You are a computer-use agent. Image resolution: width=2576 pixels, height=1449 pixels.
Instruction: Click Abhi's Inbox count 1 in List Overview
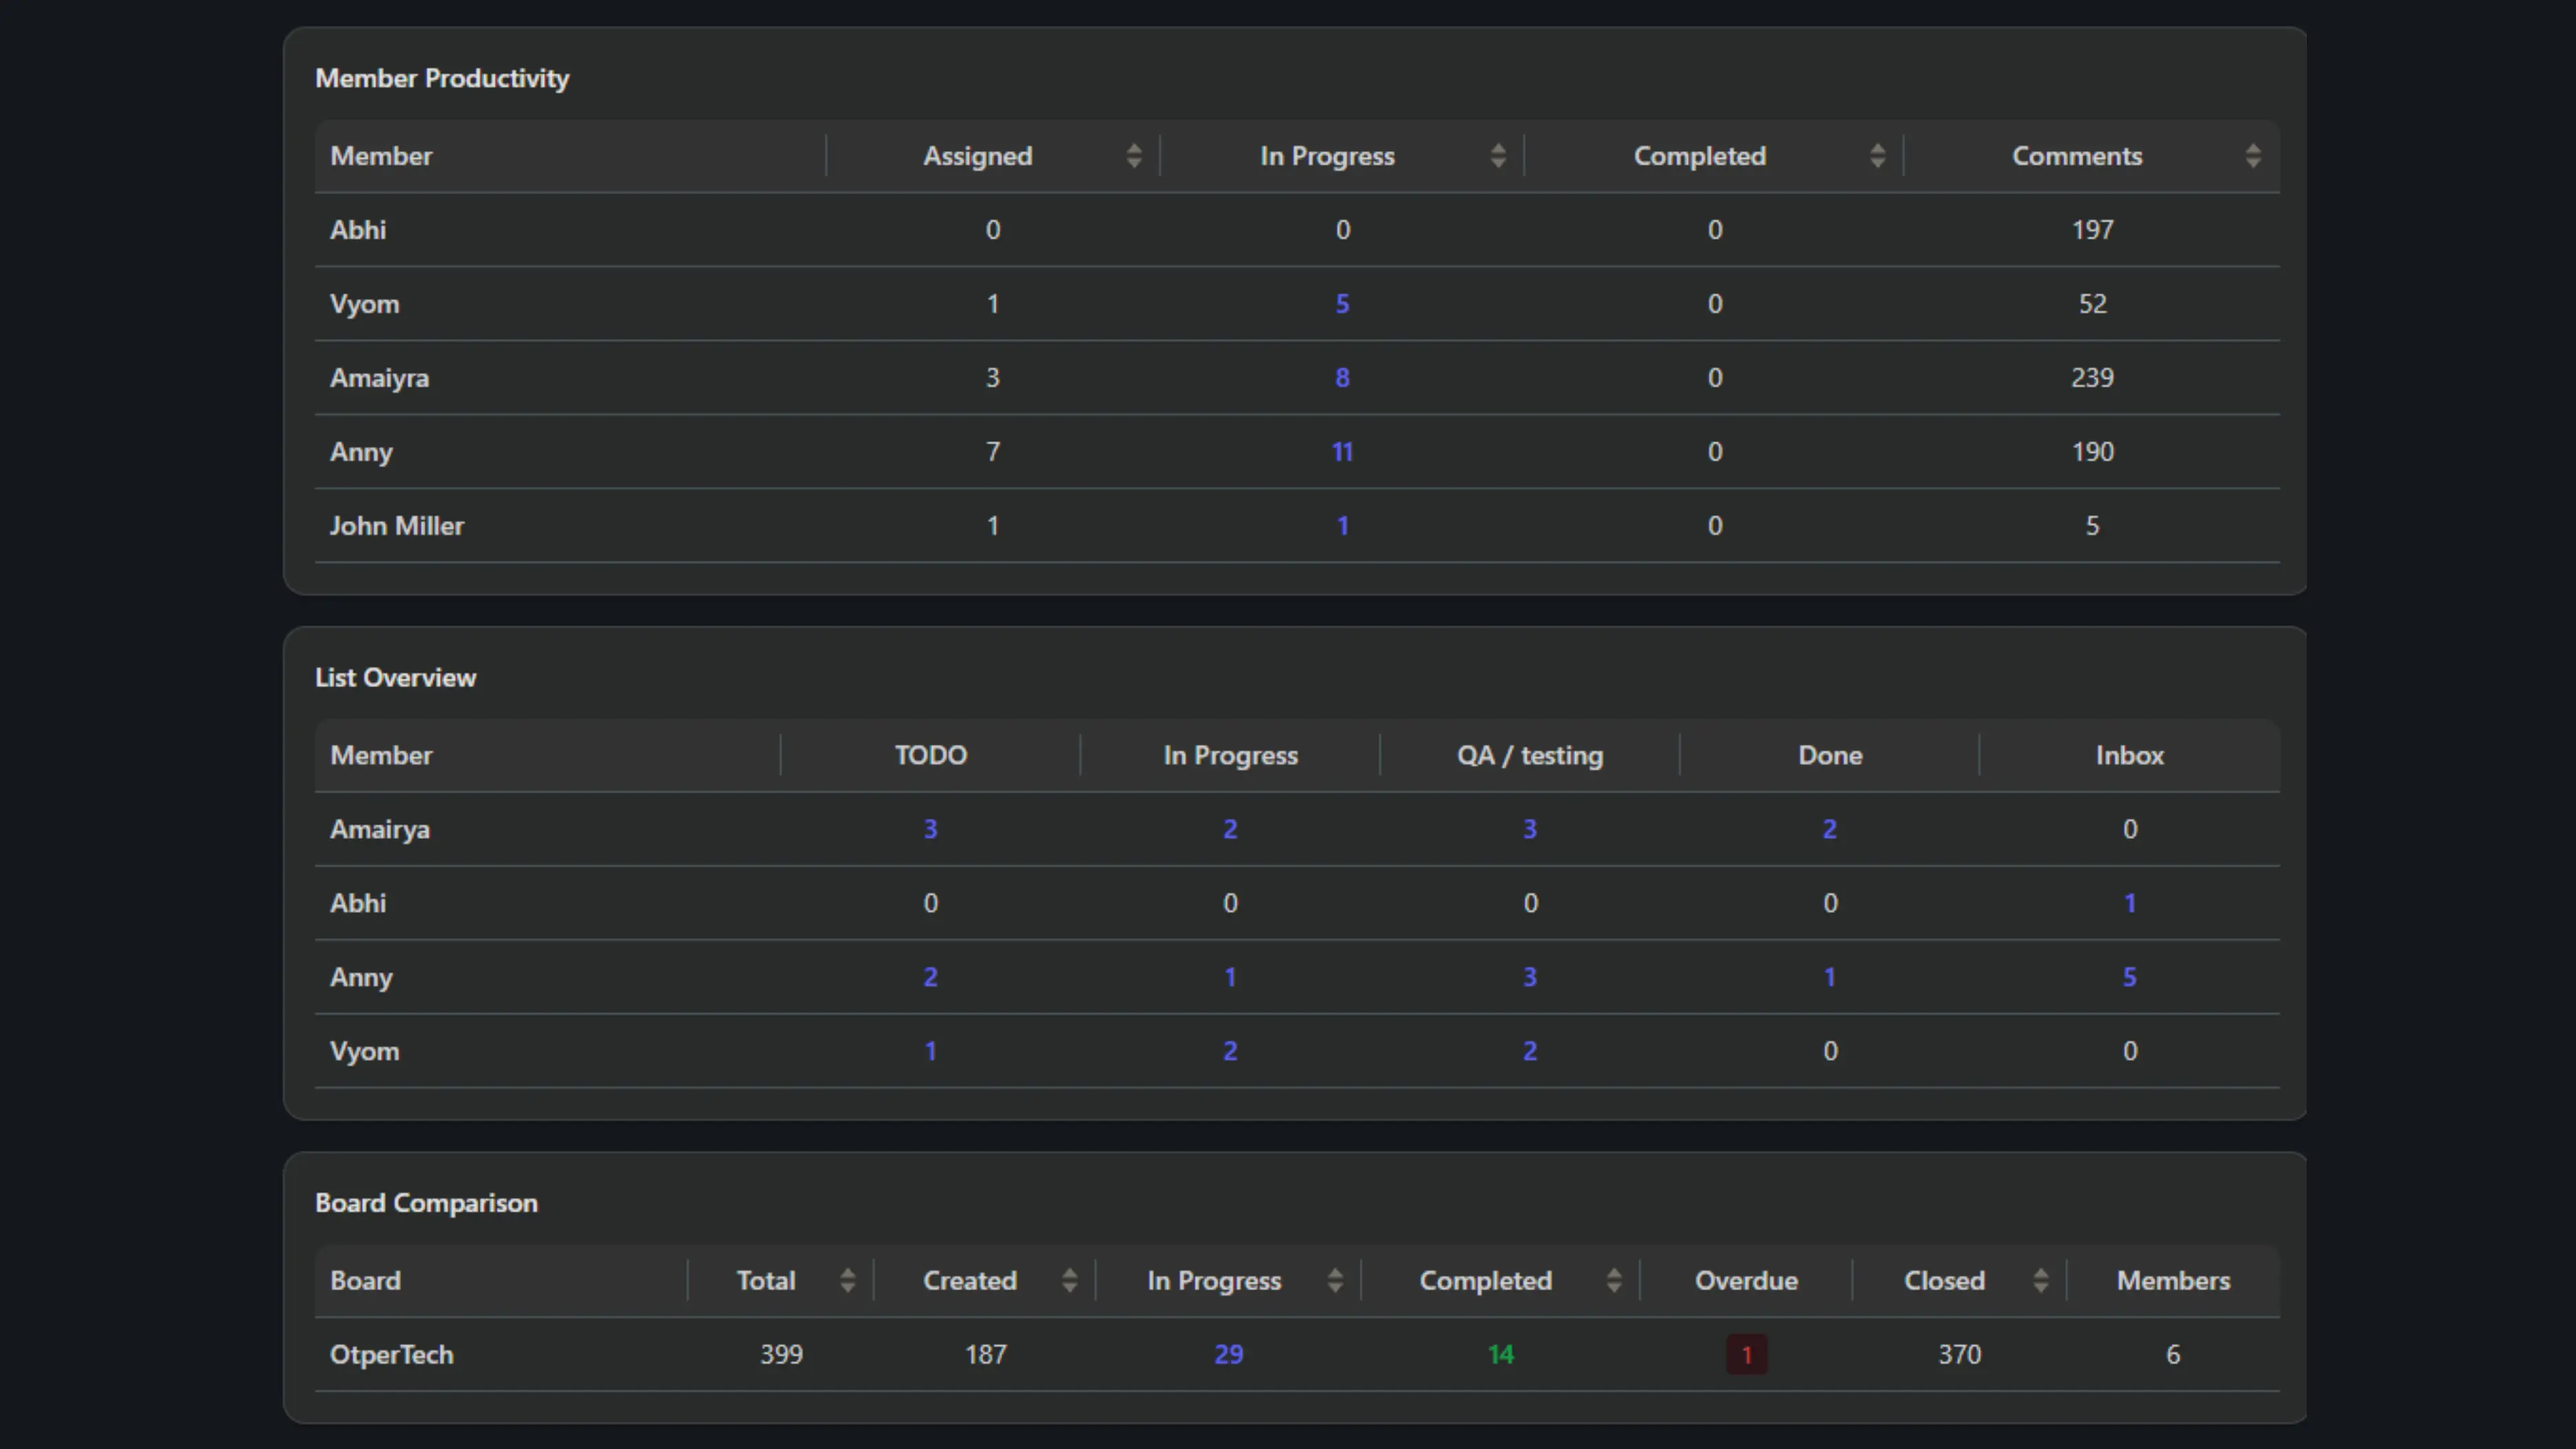(2129, 903)
